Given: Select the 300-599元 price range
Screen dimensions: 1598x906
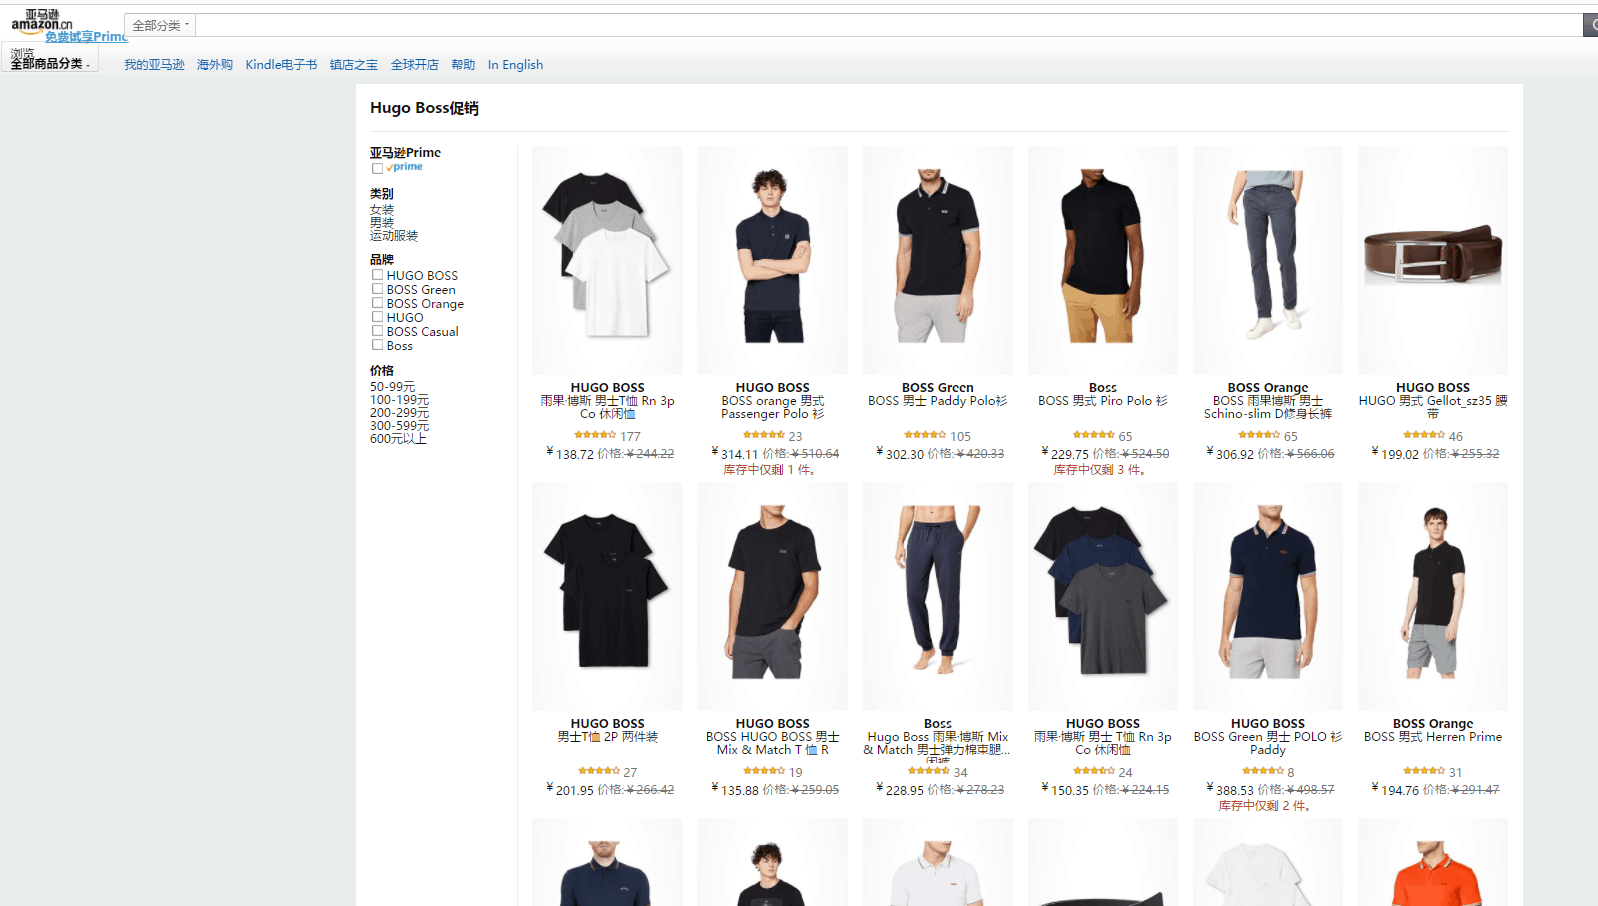Looking at the screenshot, I should [399, 426].
